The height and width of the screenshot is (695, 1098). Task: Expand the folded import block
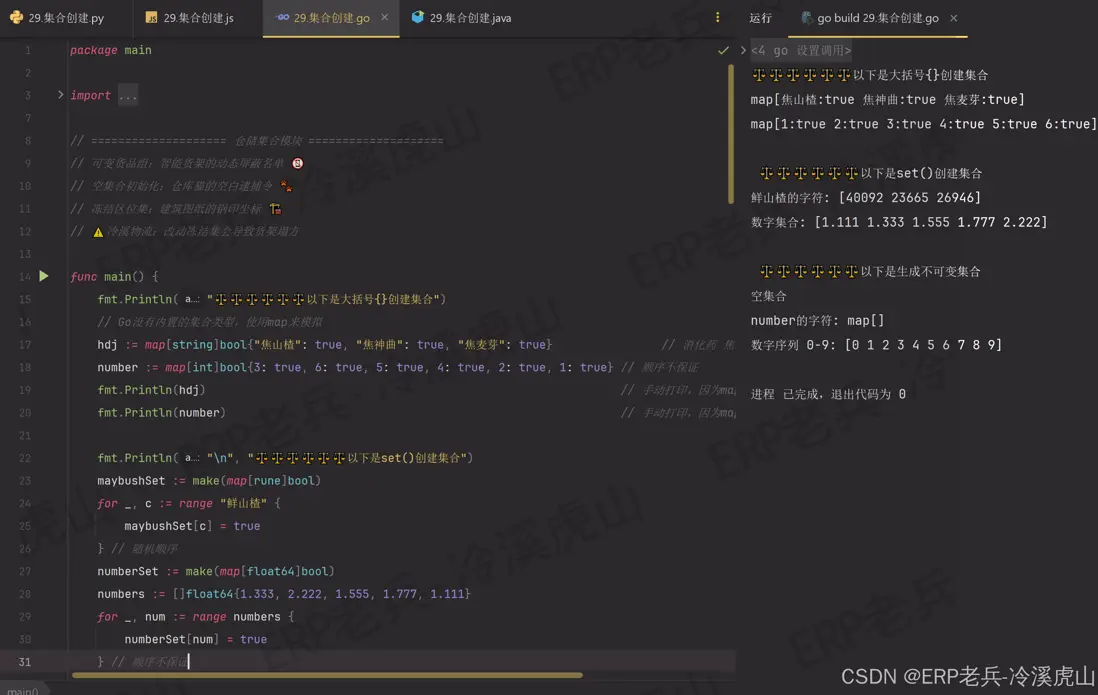[60, 95]
